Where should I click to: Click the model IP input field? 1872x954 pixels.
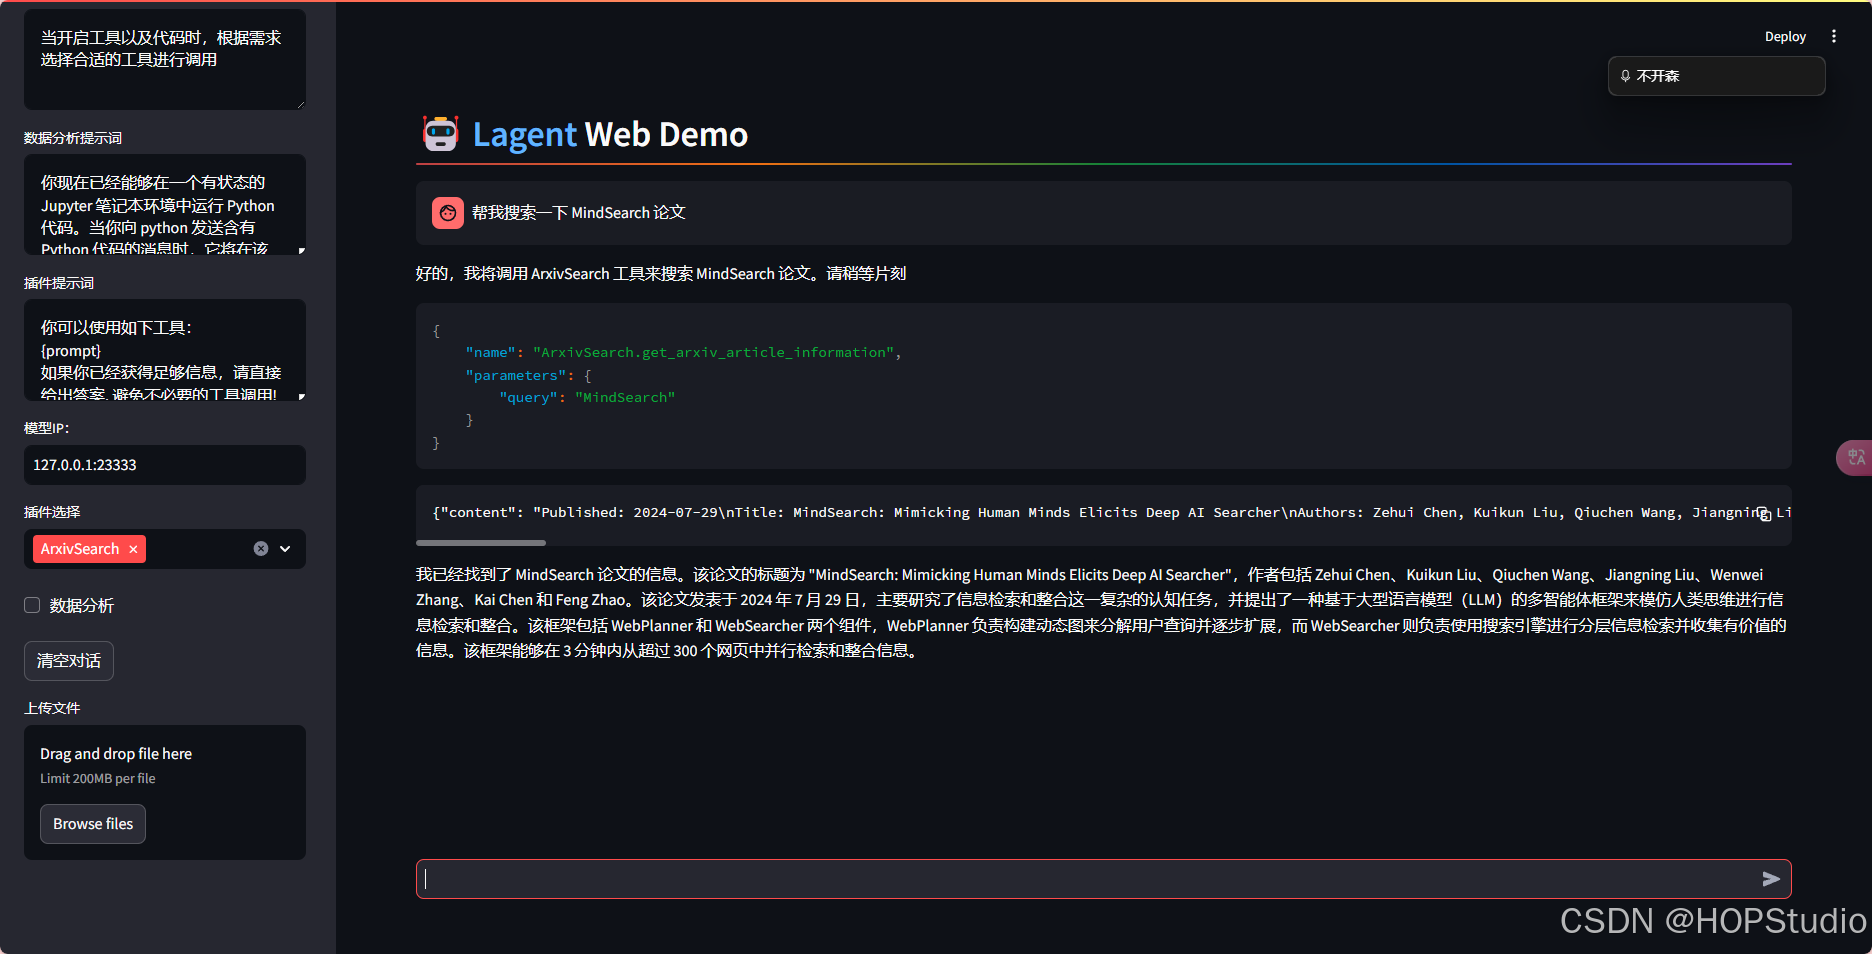(165, 465)
